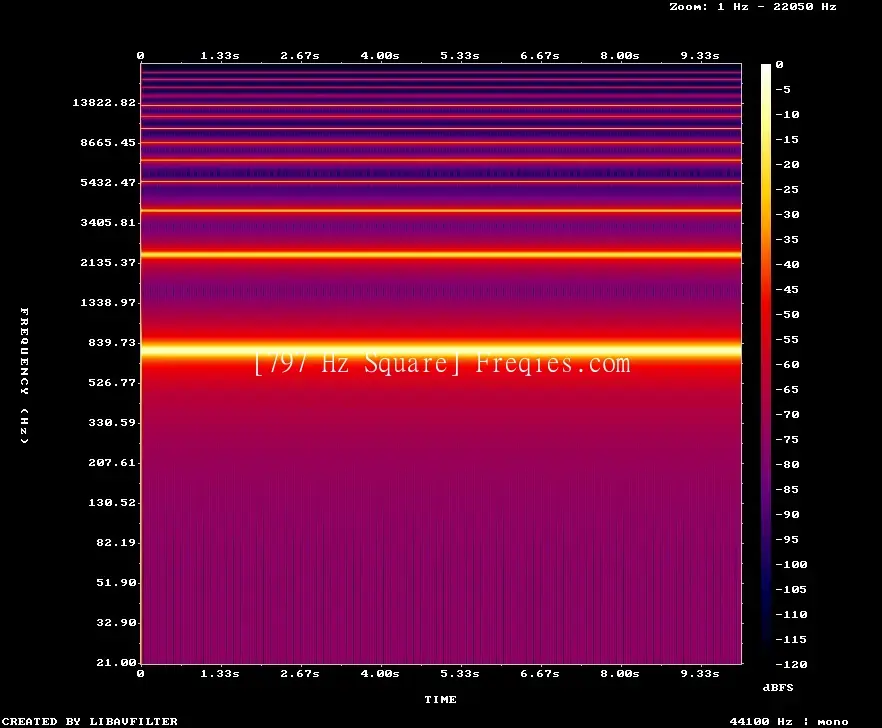Click the -110 value on the dBFS scale
882x728 pixels.
[x=791, y=614]
